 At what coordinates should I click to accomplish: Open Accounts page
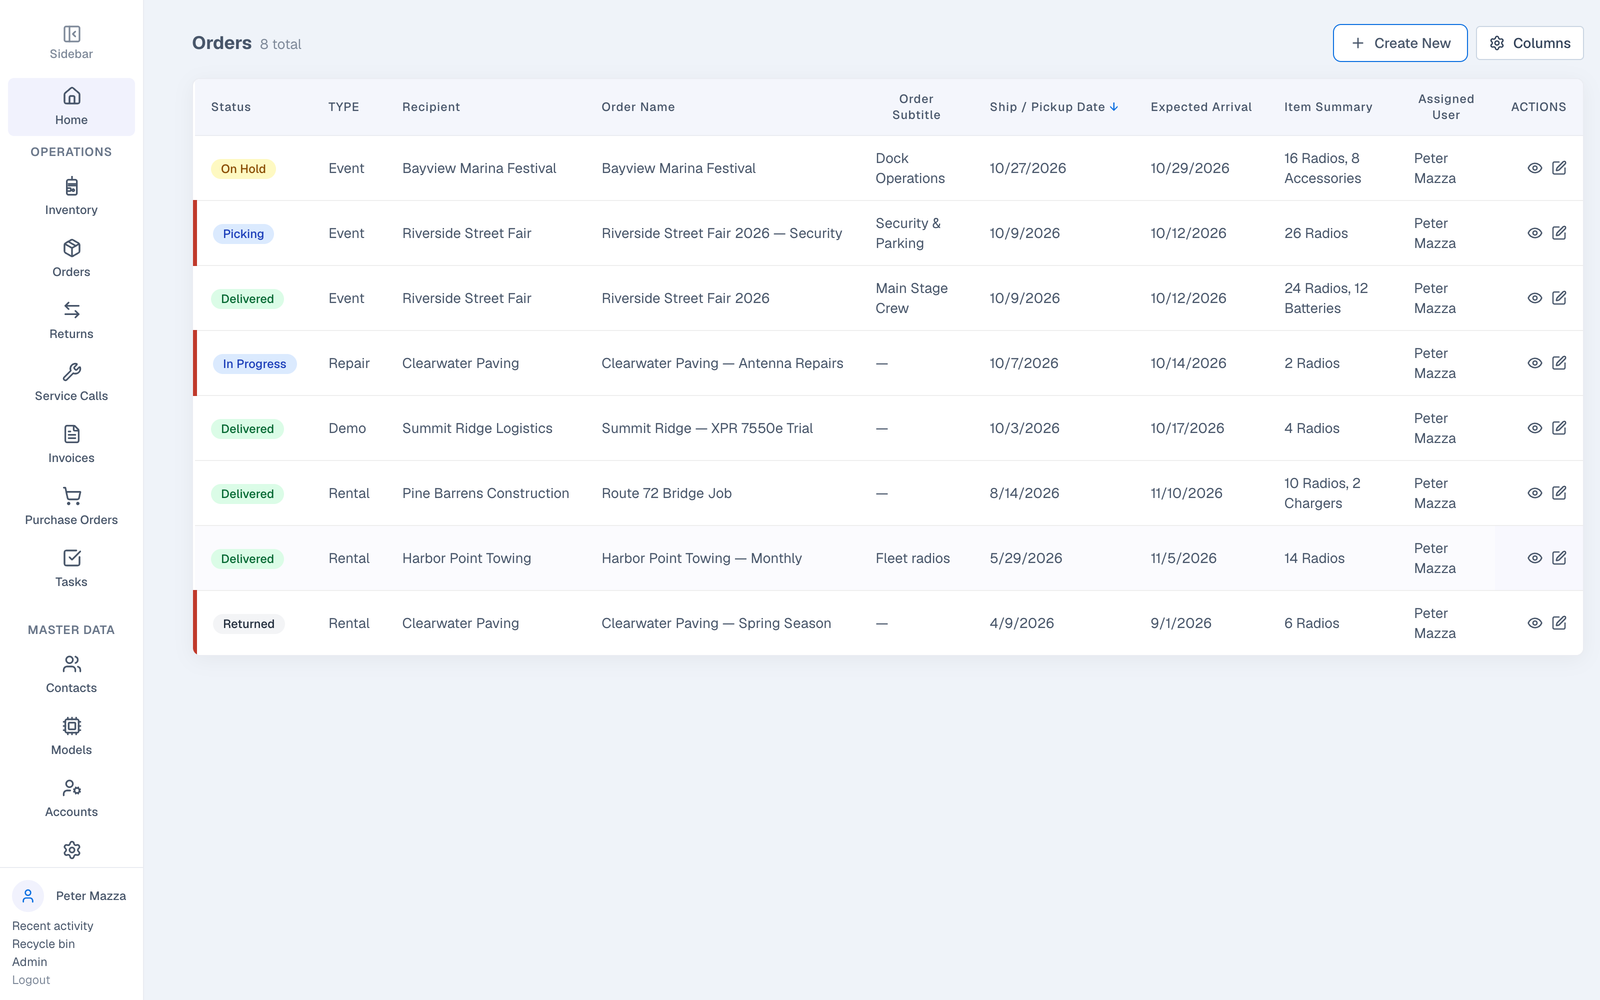click(x=71, y=799)
